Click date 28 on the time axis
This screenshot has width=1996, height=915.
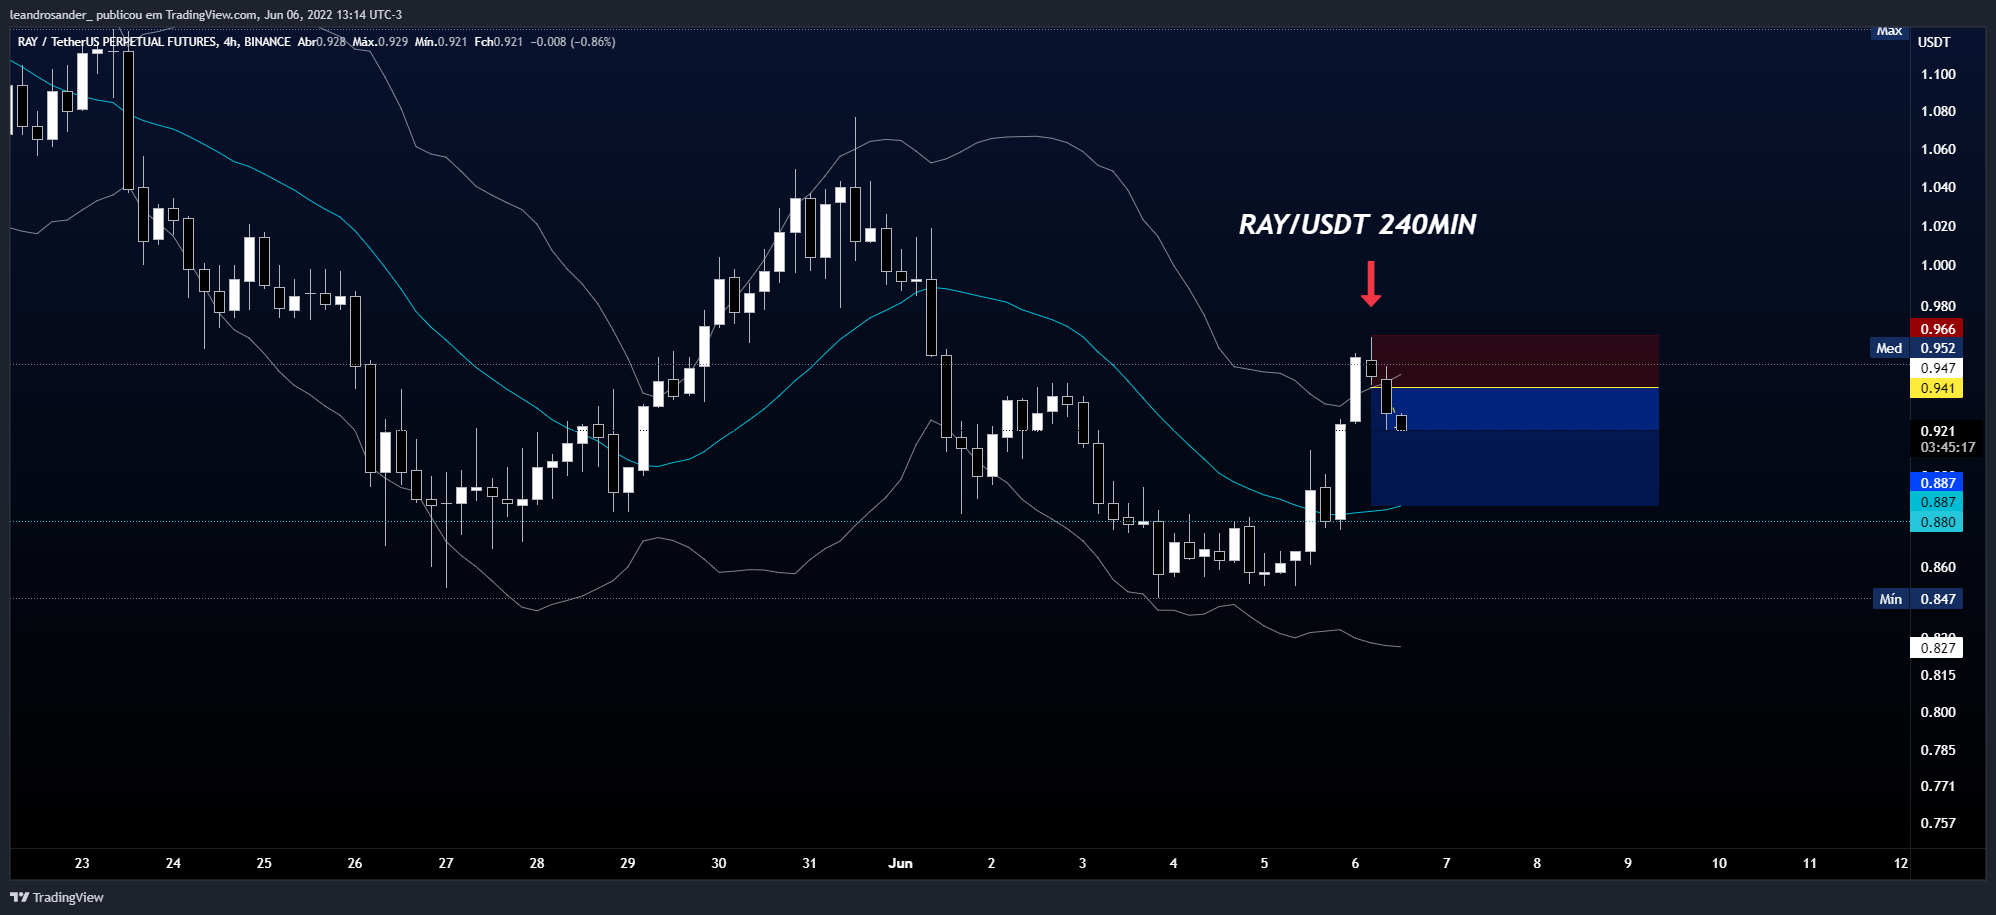[x=537, y=863]
